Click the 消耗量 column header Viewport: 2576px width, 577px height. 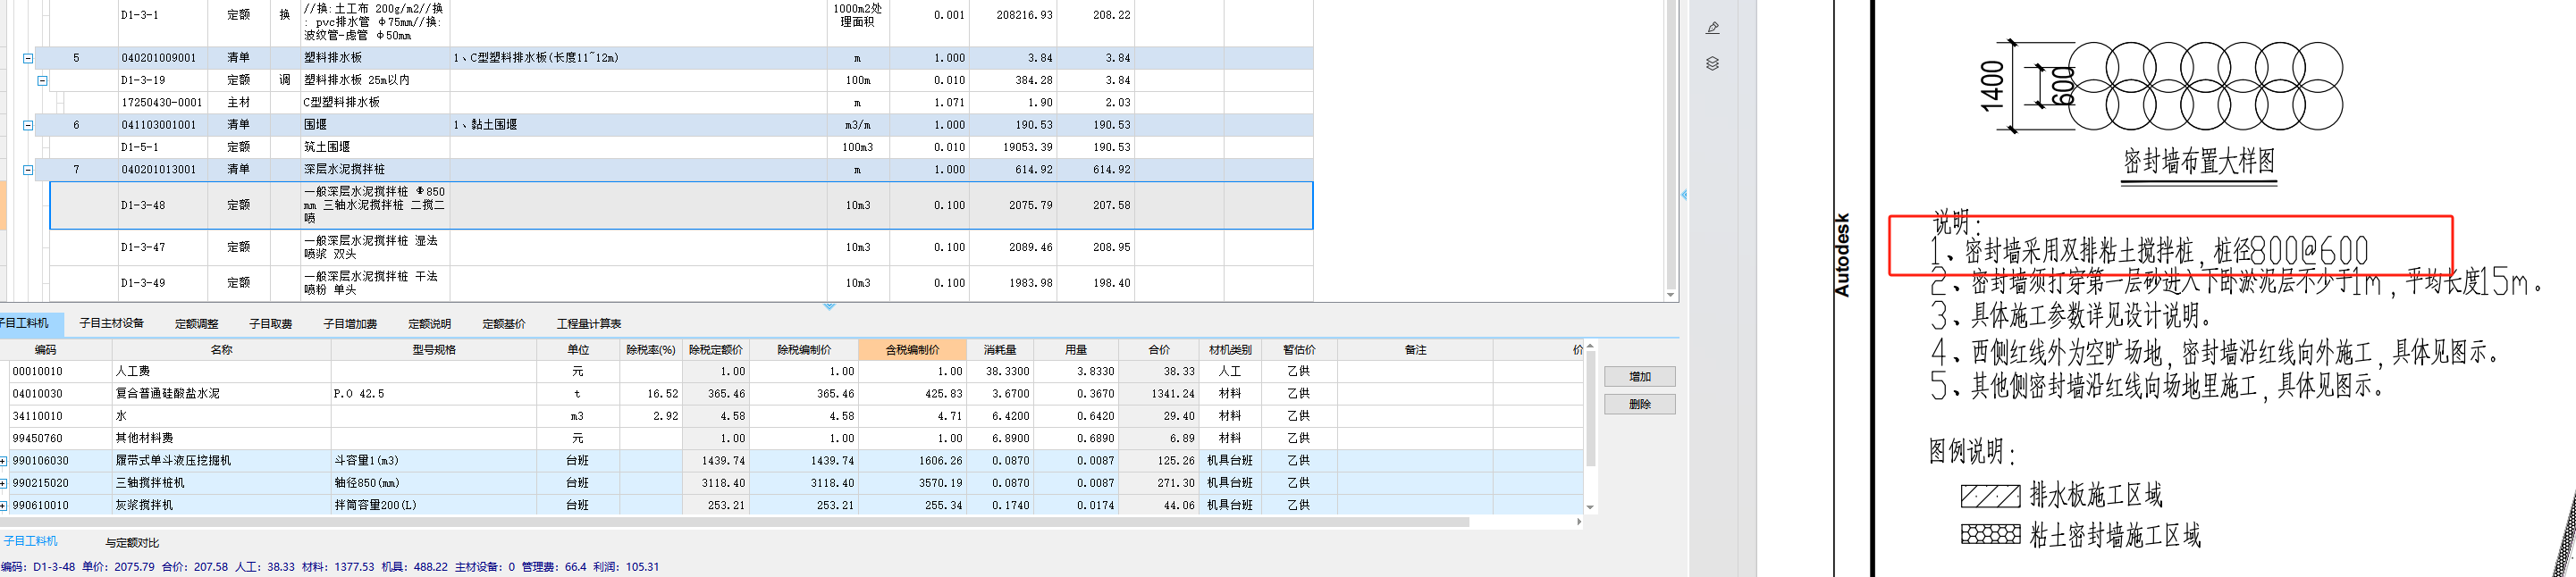coord(1000,350)
